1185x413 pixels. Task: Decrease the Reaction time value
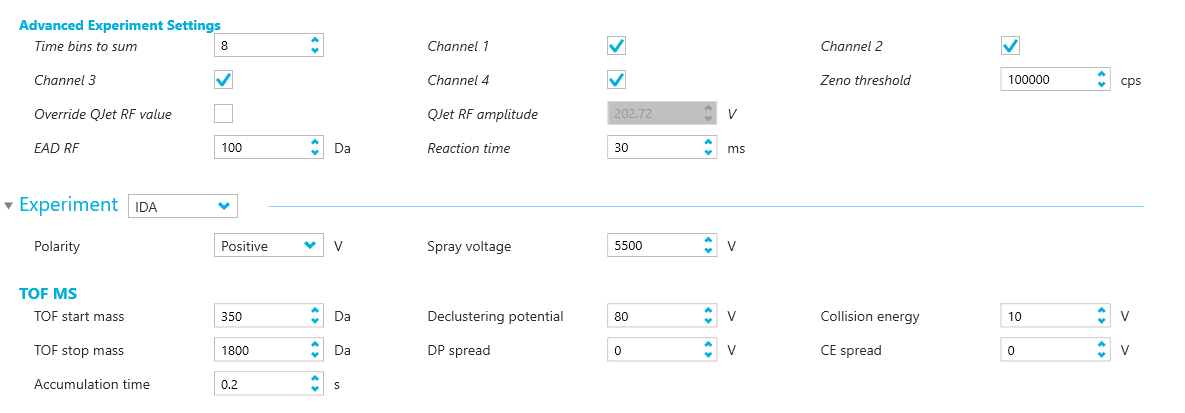708,153
